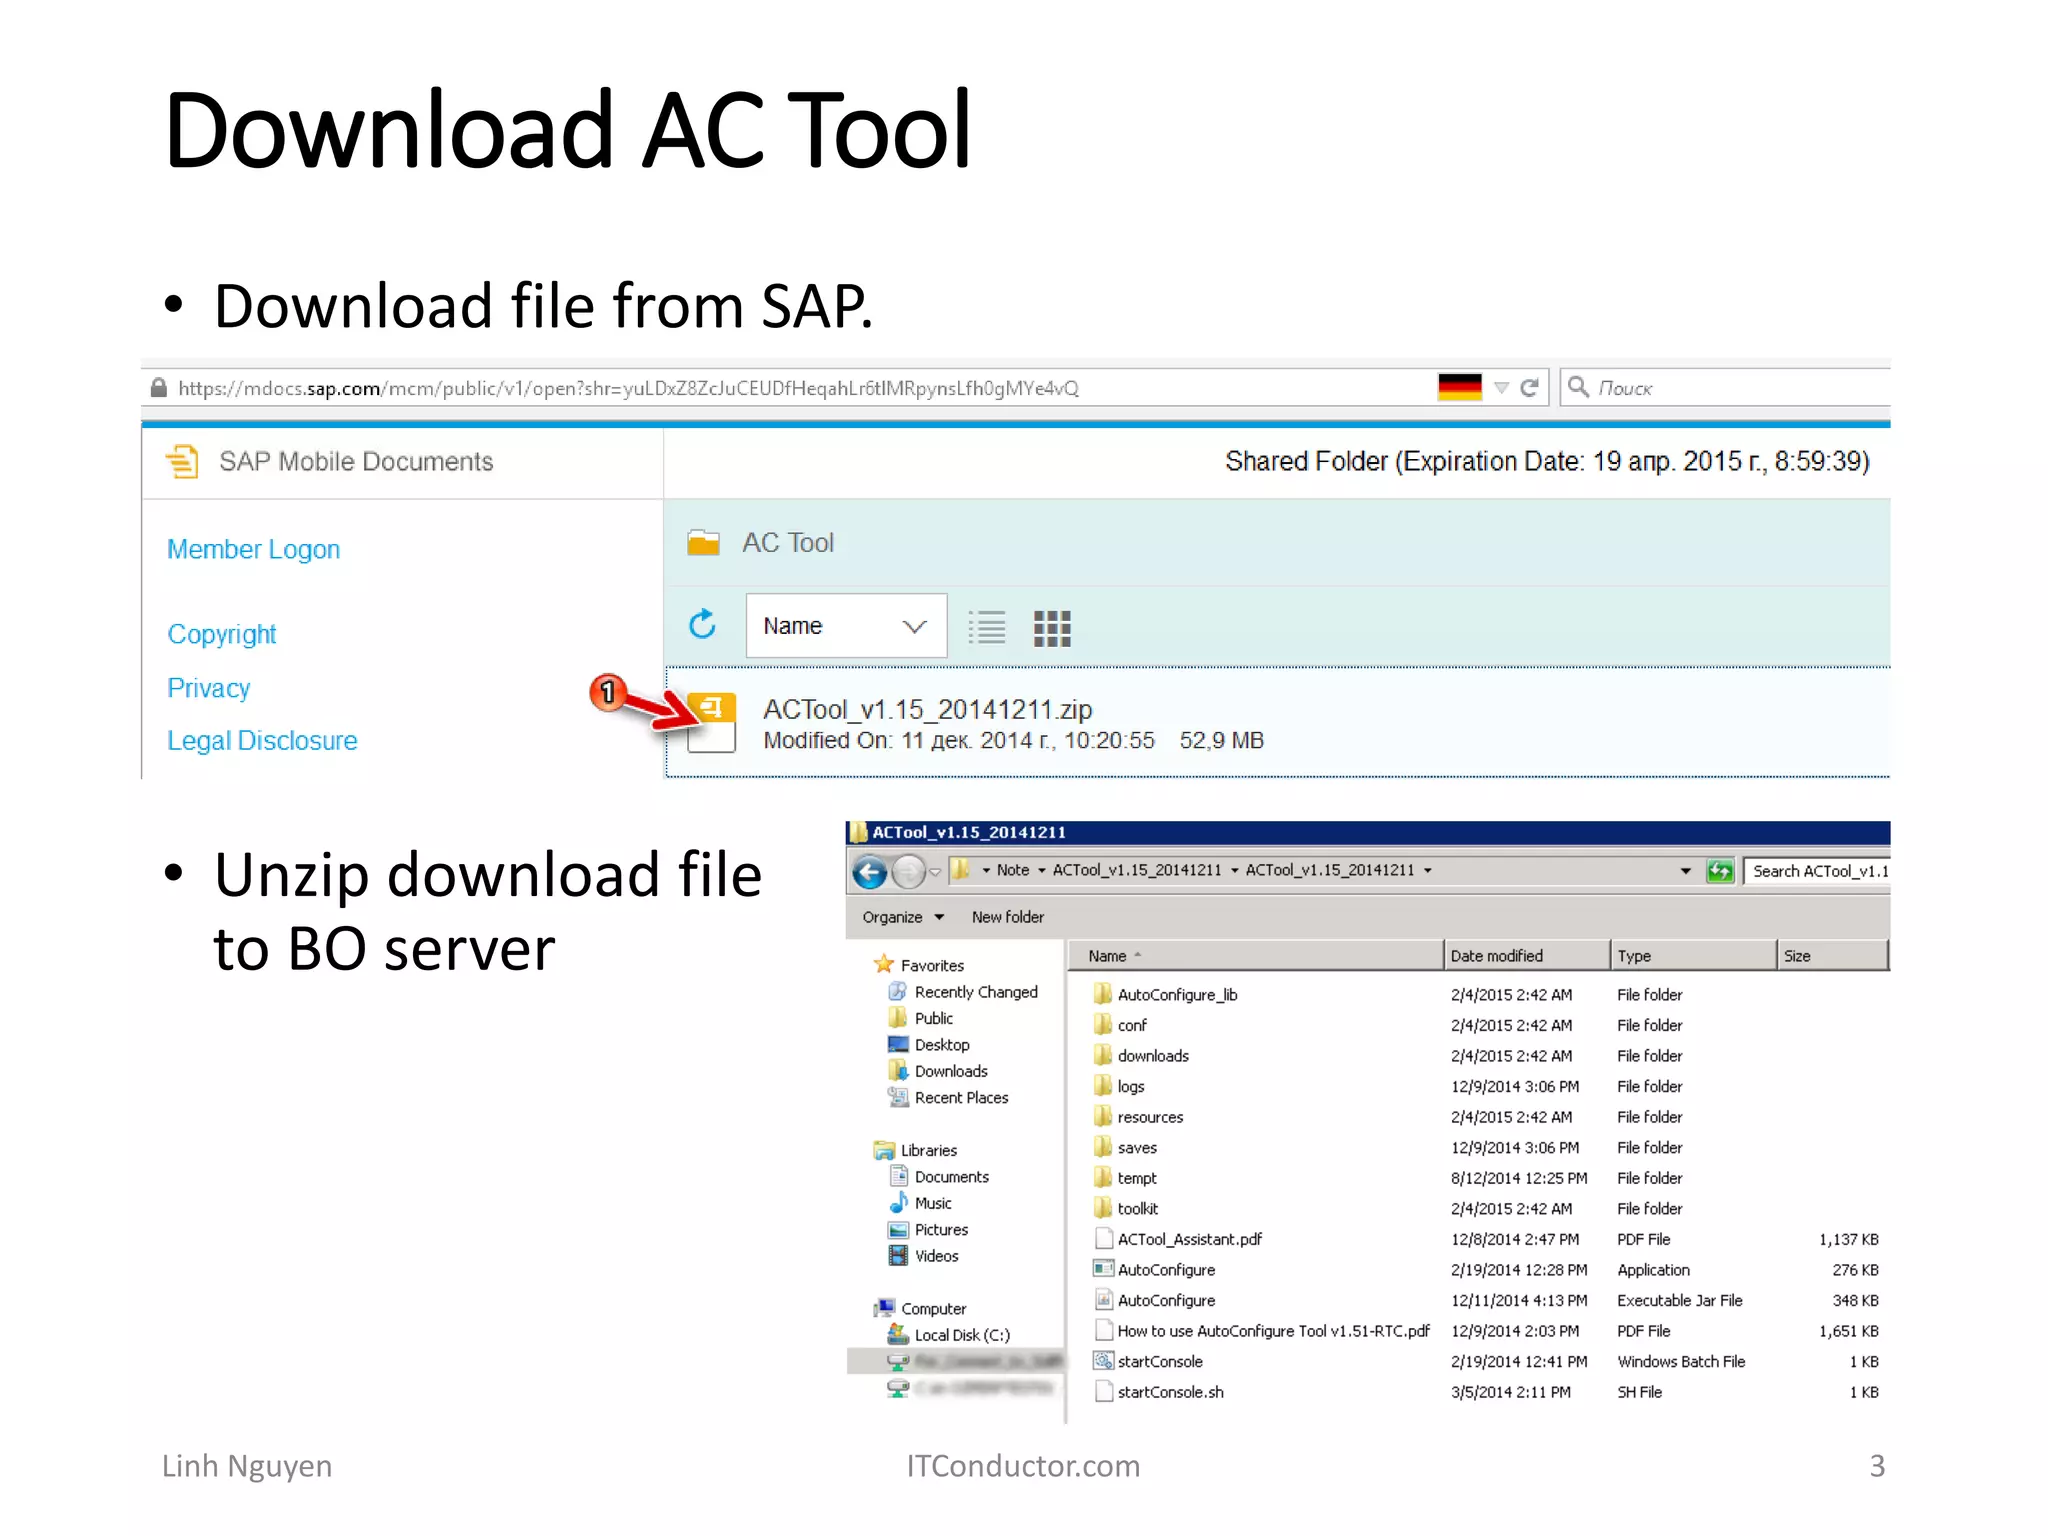The image size is (2048, 1536).
Task: Click the Search ACTool_v1.1 field
Action: pyautogui.click(x=1817, y=871)
